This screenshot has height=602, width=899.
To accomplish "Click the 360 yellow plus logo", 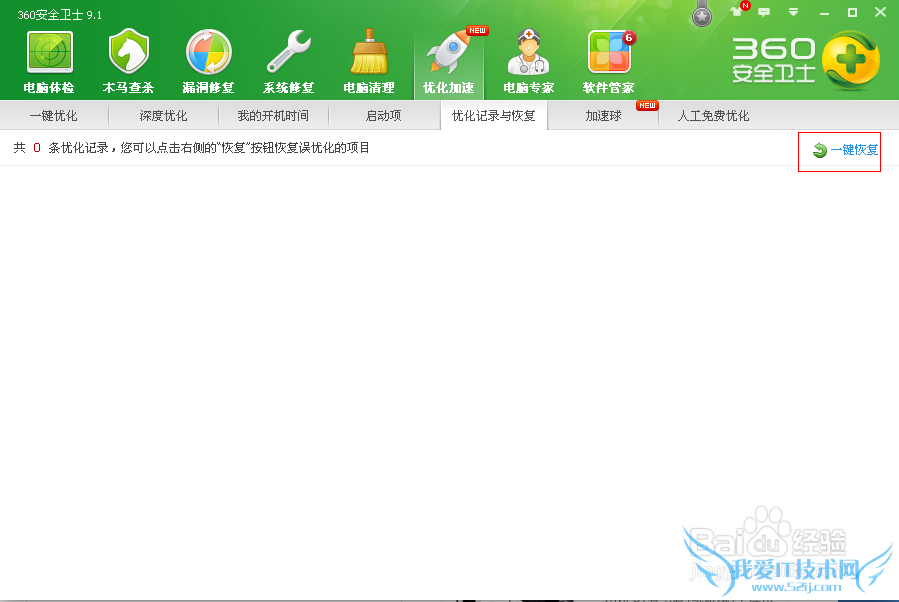I will coord(851,60).
